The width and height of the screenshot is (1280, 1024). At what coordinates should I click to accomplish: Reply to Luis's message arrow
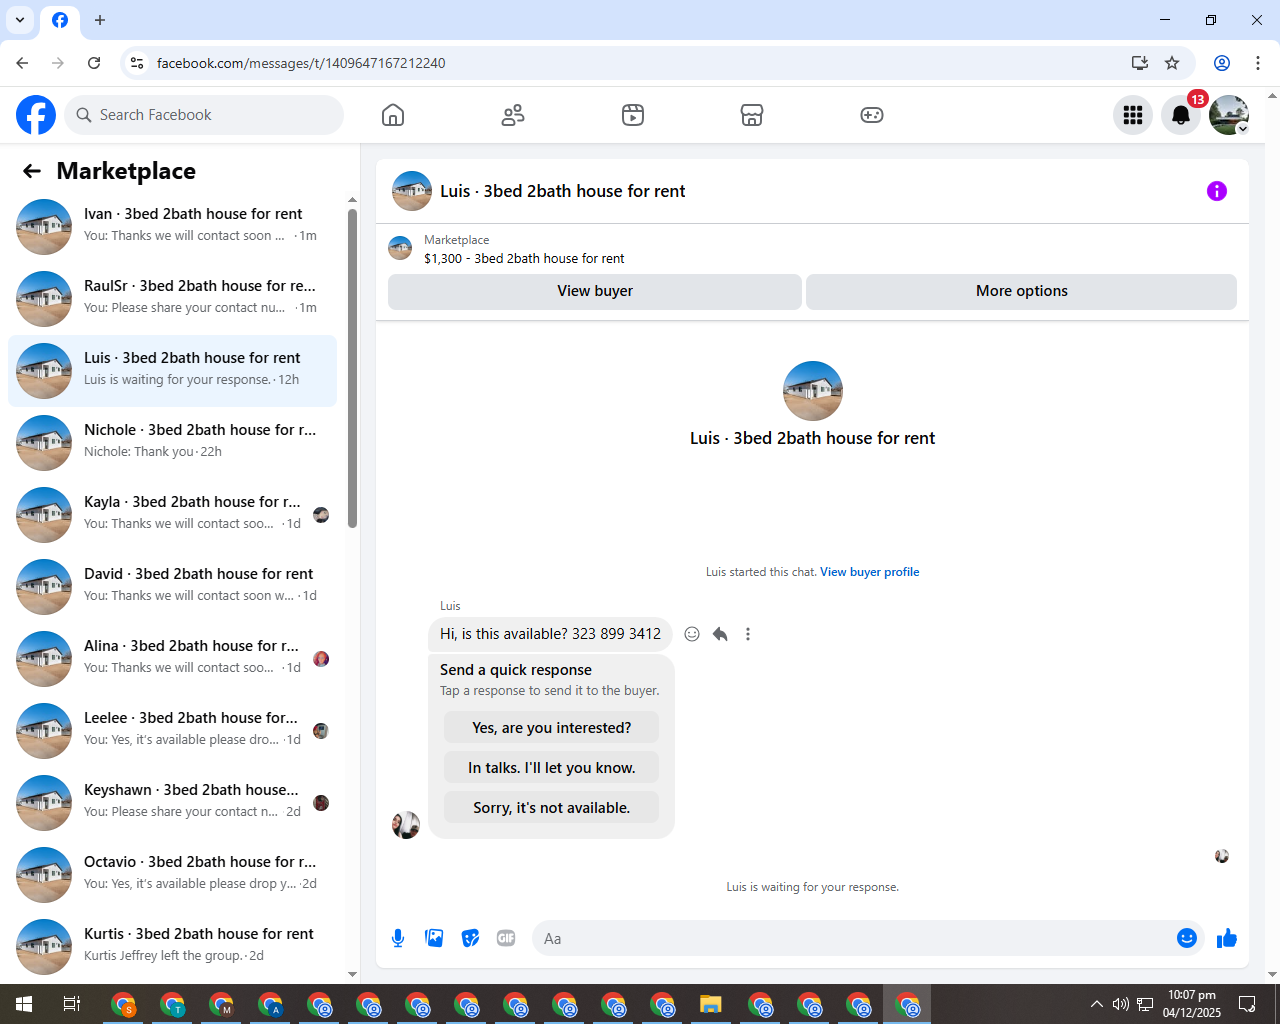click(720, 634)
